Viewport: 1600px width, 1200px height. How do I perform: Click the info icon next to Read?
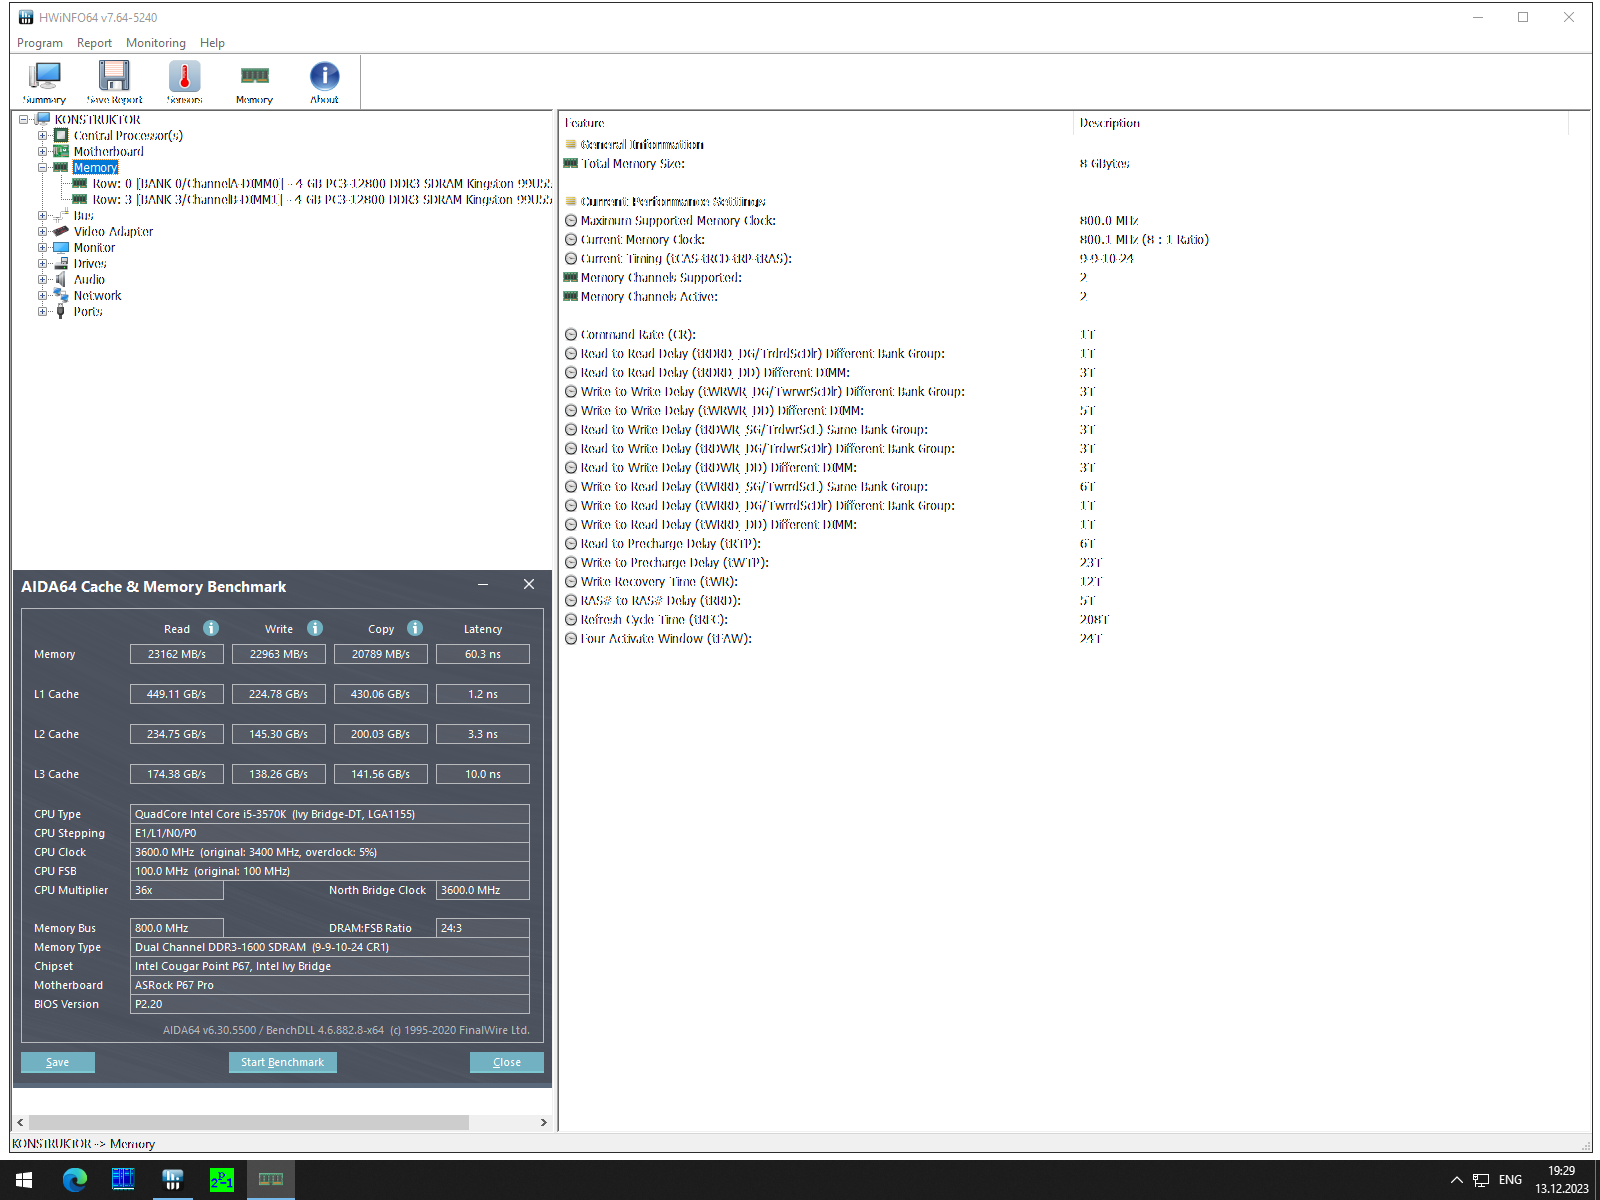coord(211,628)
